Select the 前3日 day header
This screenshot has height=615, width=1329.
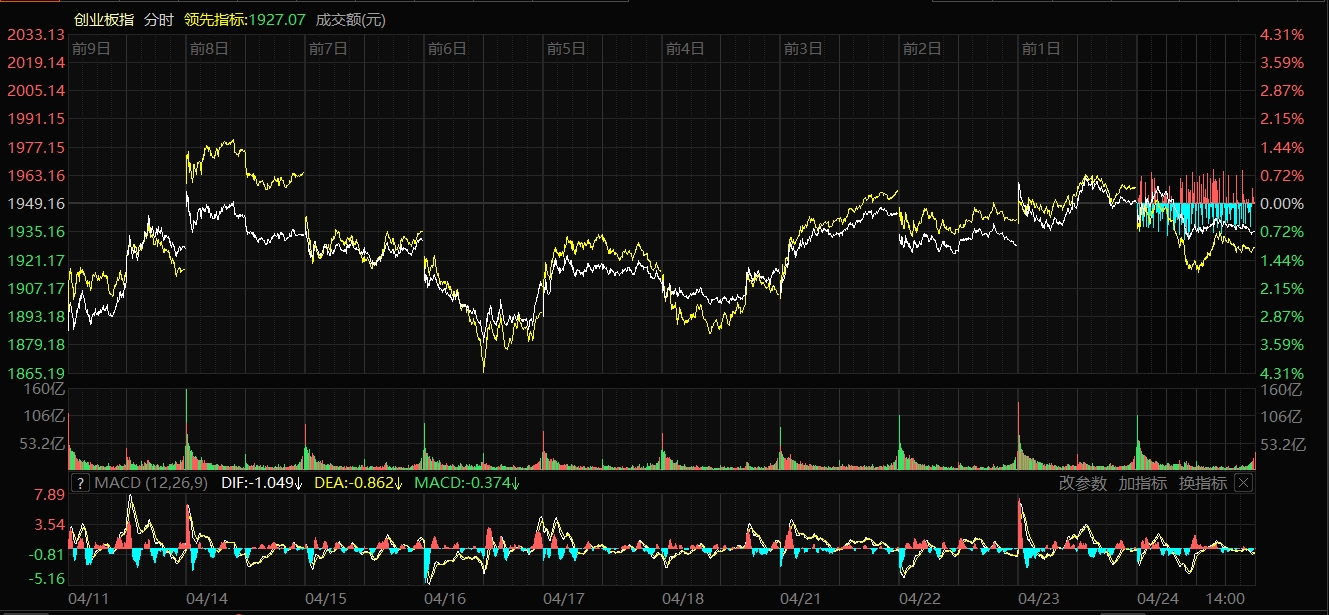point(803,47)
